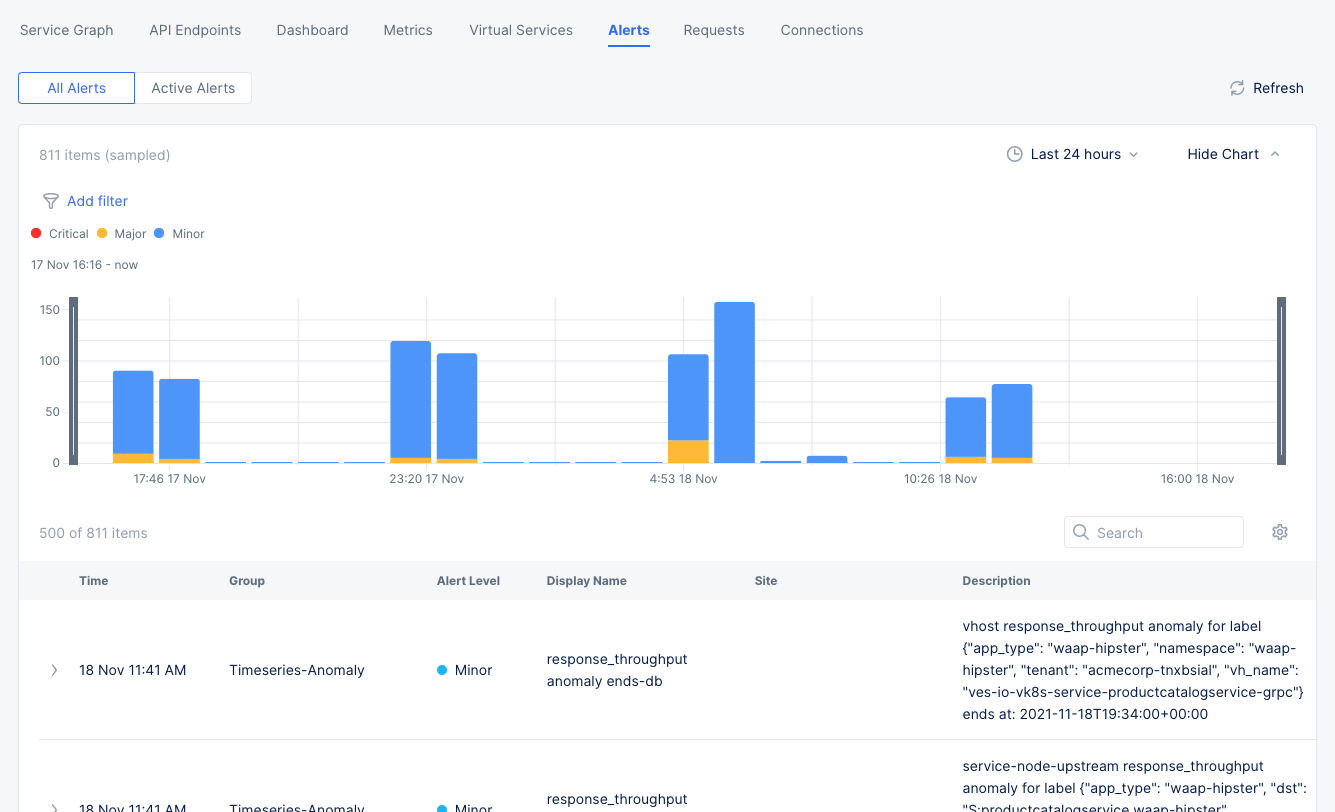The image size is (1335, 812).
Task: Click the clock icon next to time range
Action: pos(1014,154)
